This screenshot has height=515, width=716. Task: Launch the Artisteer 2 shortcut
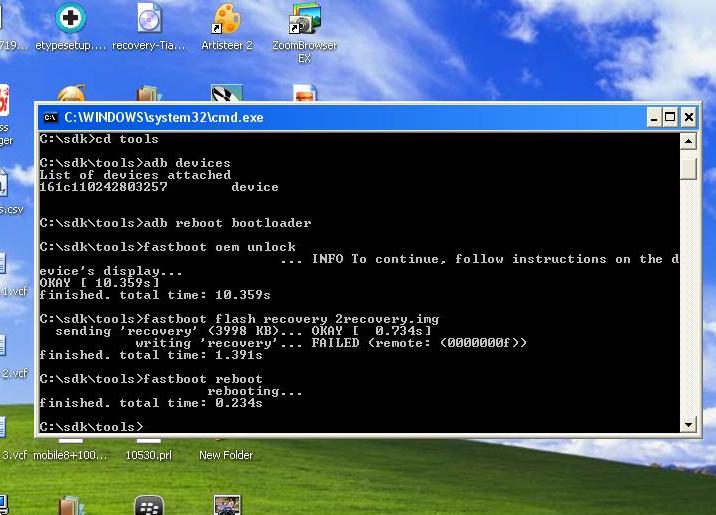tap(227, 19)
